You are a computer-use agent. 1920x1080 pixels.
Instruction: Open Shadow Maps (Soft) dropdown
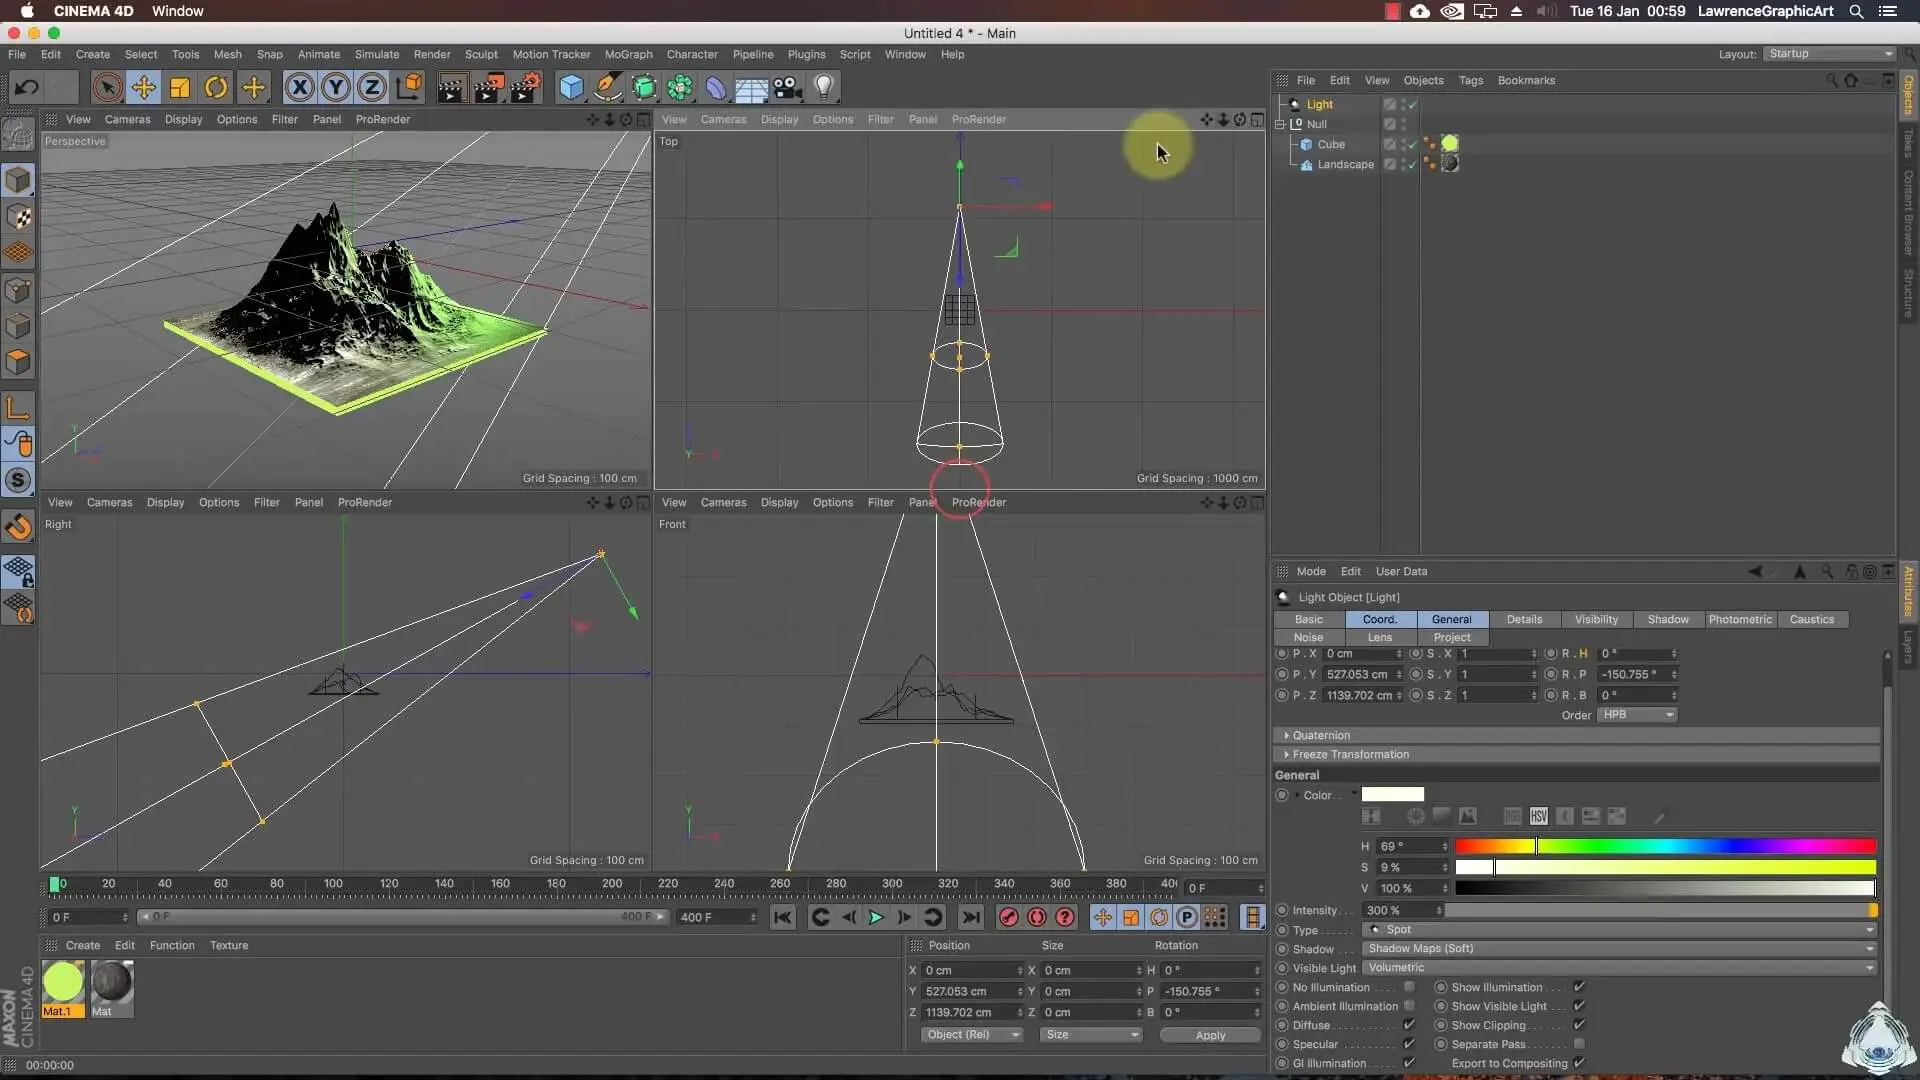coord(1619,948)
